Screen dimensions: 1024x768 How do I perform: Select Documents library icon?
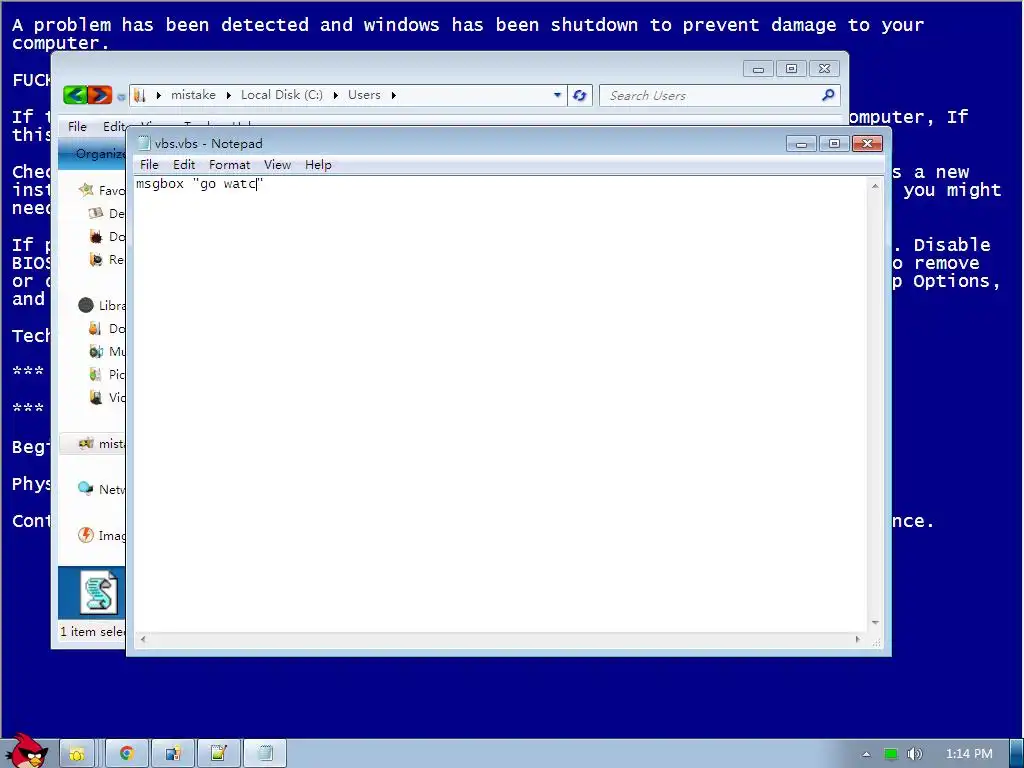coord(95,328)
